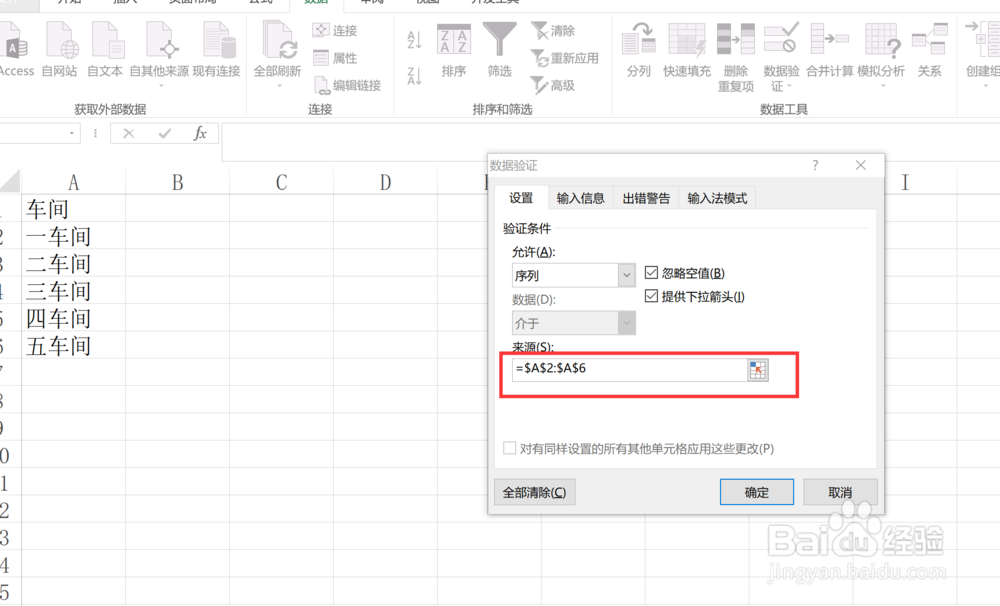Disable 提供下拉箭头 option

click(x=650, y=295)
